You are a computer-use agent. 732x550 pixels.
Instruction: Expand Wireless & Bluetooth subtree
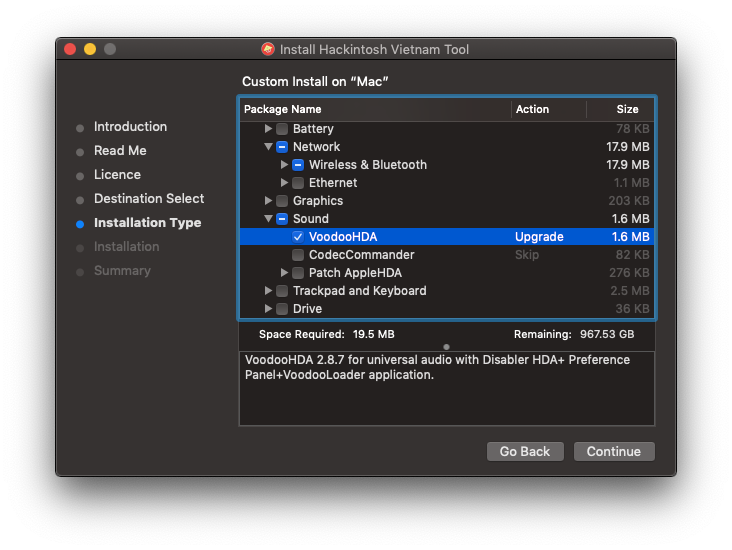point(284,164)
